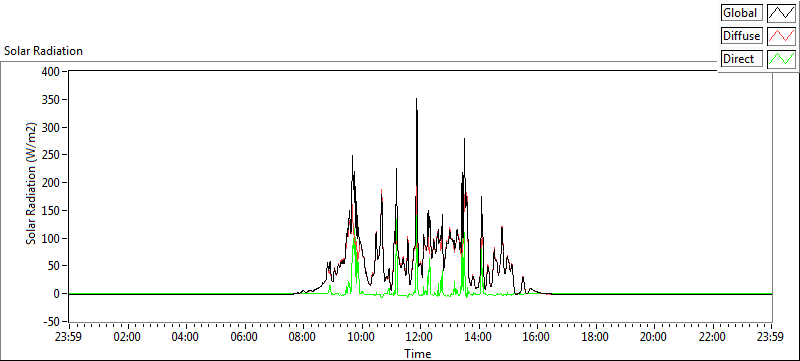800x361 pixels.
Task: Click the 14:00 time tick label
Action: pyautogui.click(x=479, y=337)
